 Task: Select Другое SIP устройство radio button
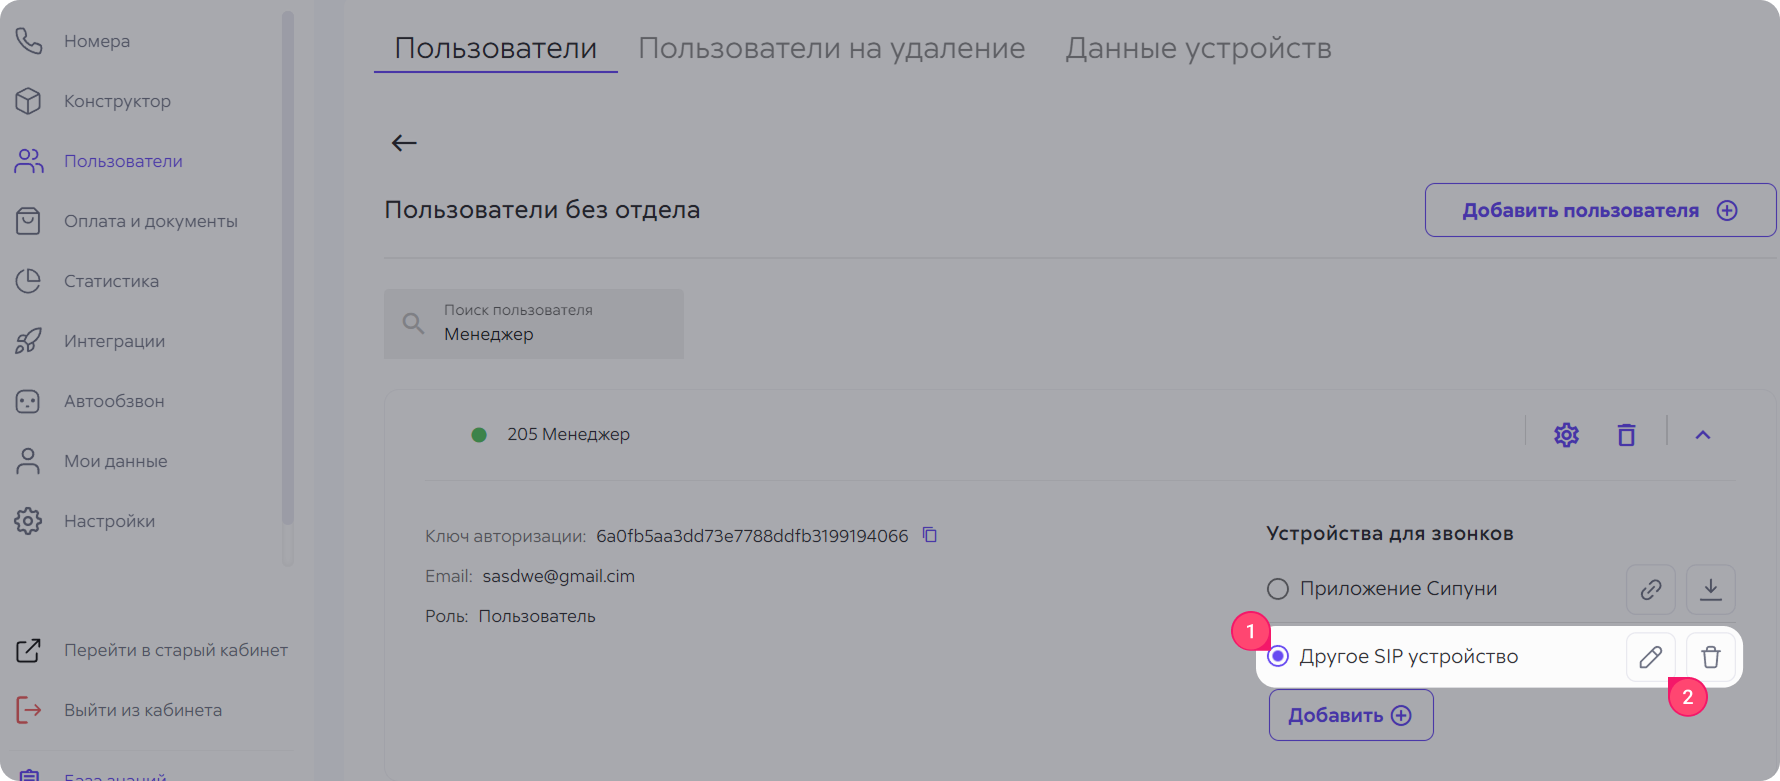pyautogui.click(x=1278, y=657)
